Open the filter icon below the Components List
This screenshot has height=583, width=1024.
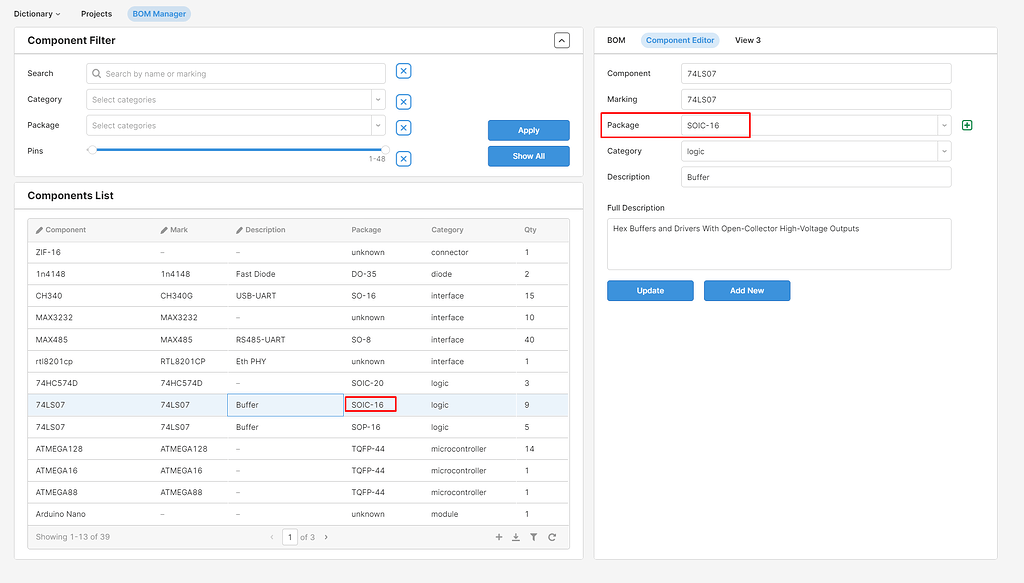click(x=534, y=537)
